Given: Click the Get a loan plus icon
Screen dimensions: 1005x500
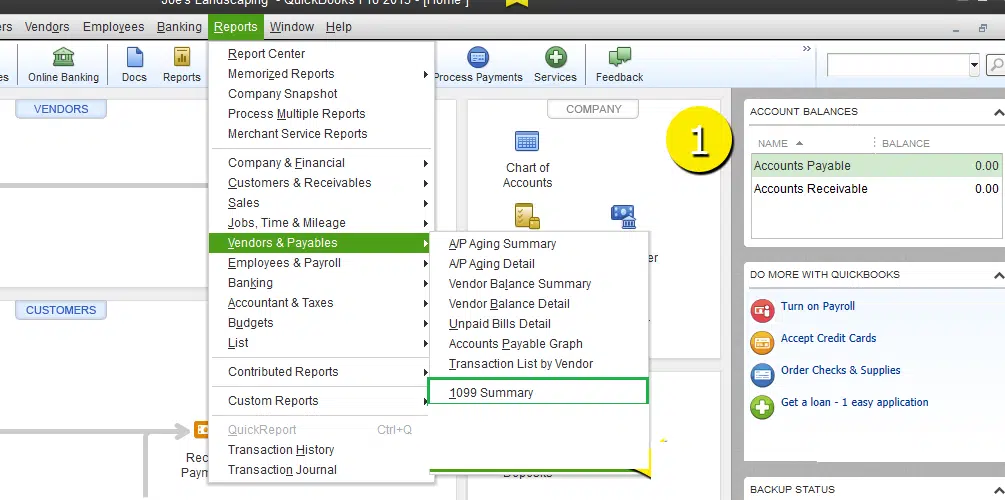Looking at the screenshot, I should tap(762, 407).
